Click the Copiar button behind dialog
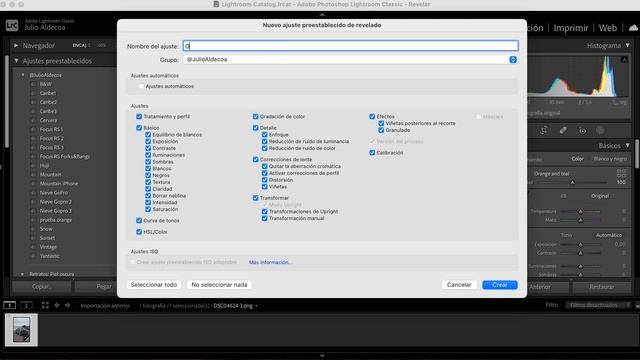 [x=42, y=287]
